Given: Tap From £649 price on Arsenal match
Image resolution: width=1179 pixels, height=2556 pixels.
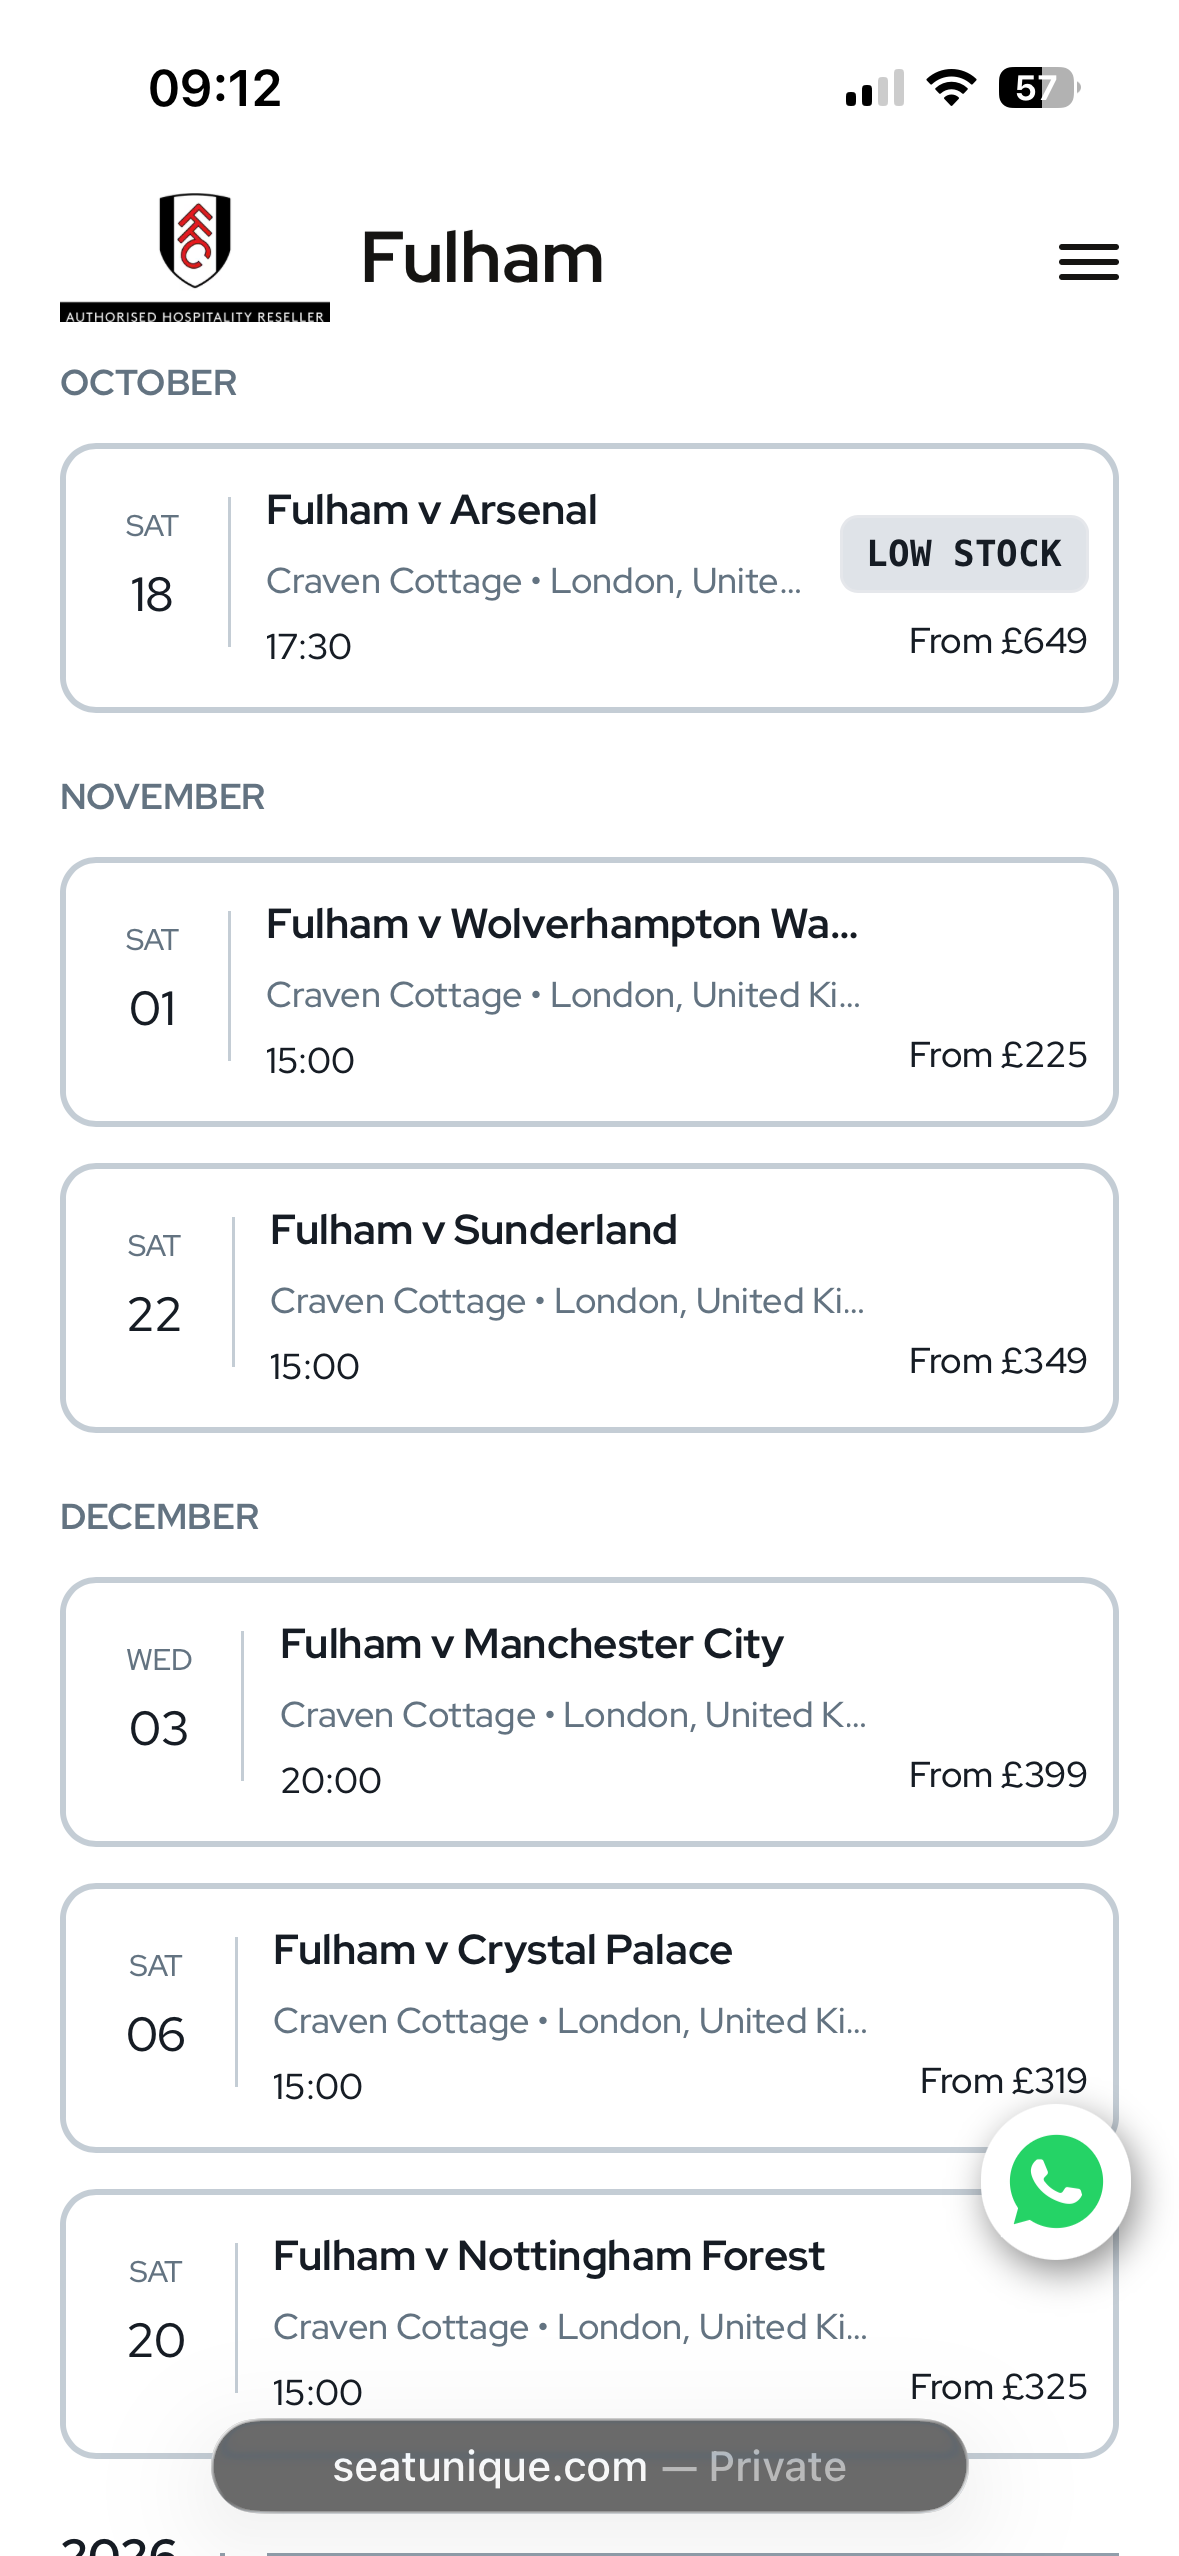Looking at the screenshot, I should [x=997, y=641].
